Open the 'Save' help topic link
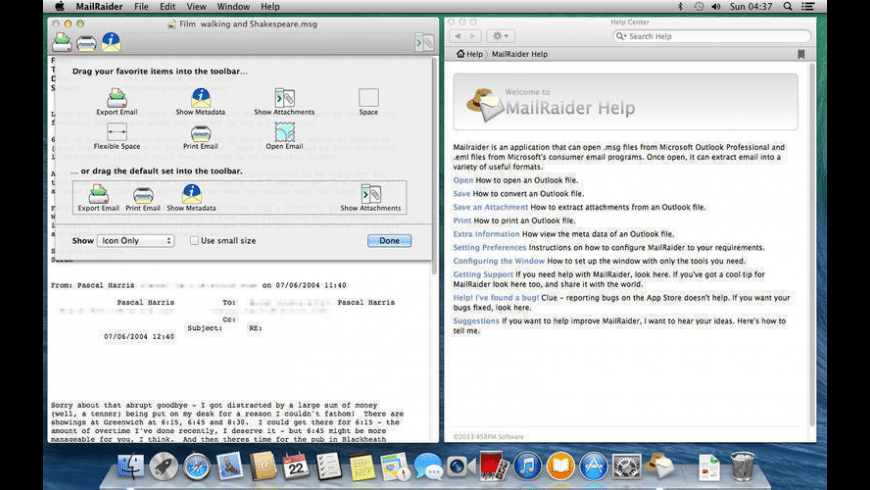The image size is (870, 490). [x=462, y=193]
